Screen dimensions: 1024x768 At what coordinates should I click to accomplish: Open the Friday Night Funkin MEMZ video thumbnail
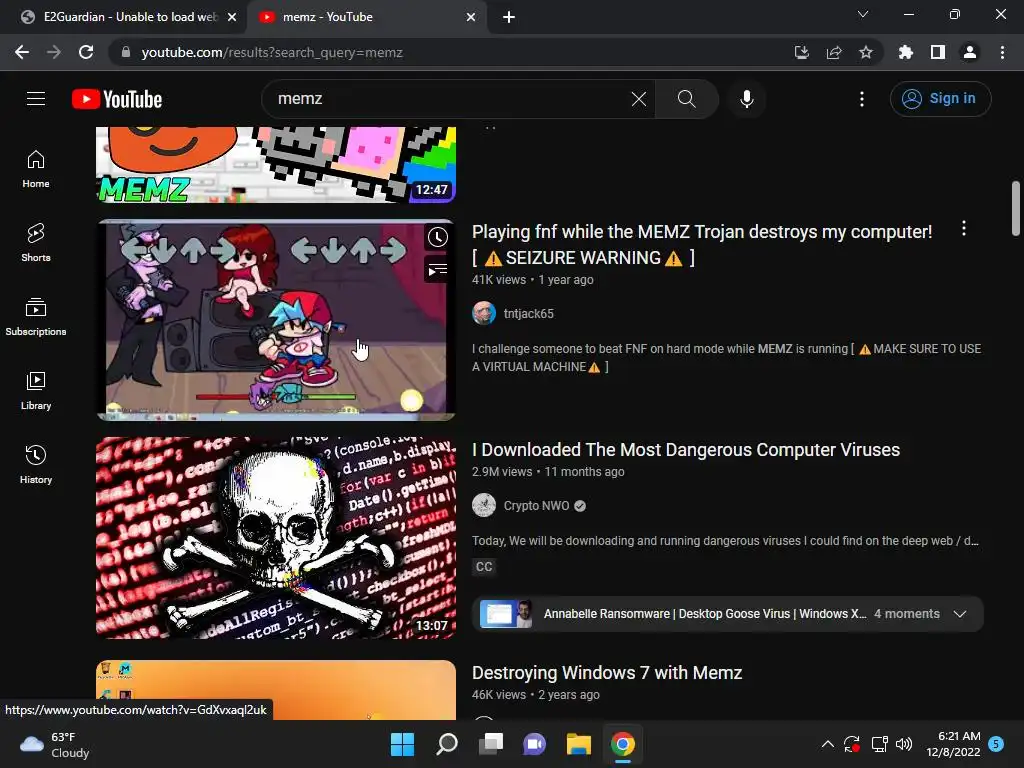pos(276,320)
